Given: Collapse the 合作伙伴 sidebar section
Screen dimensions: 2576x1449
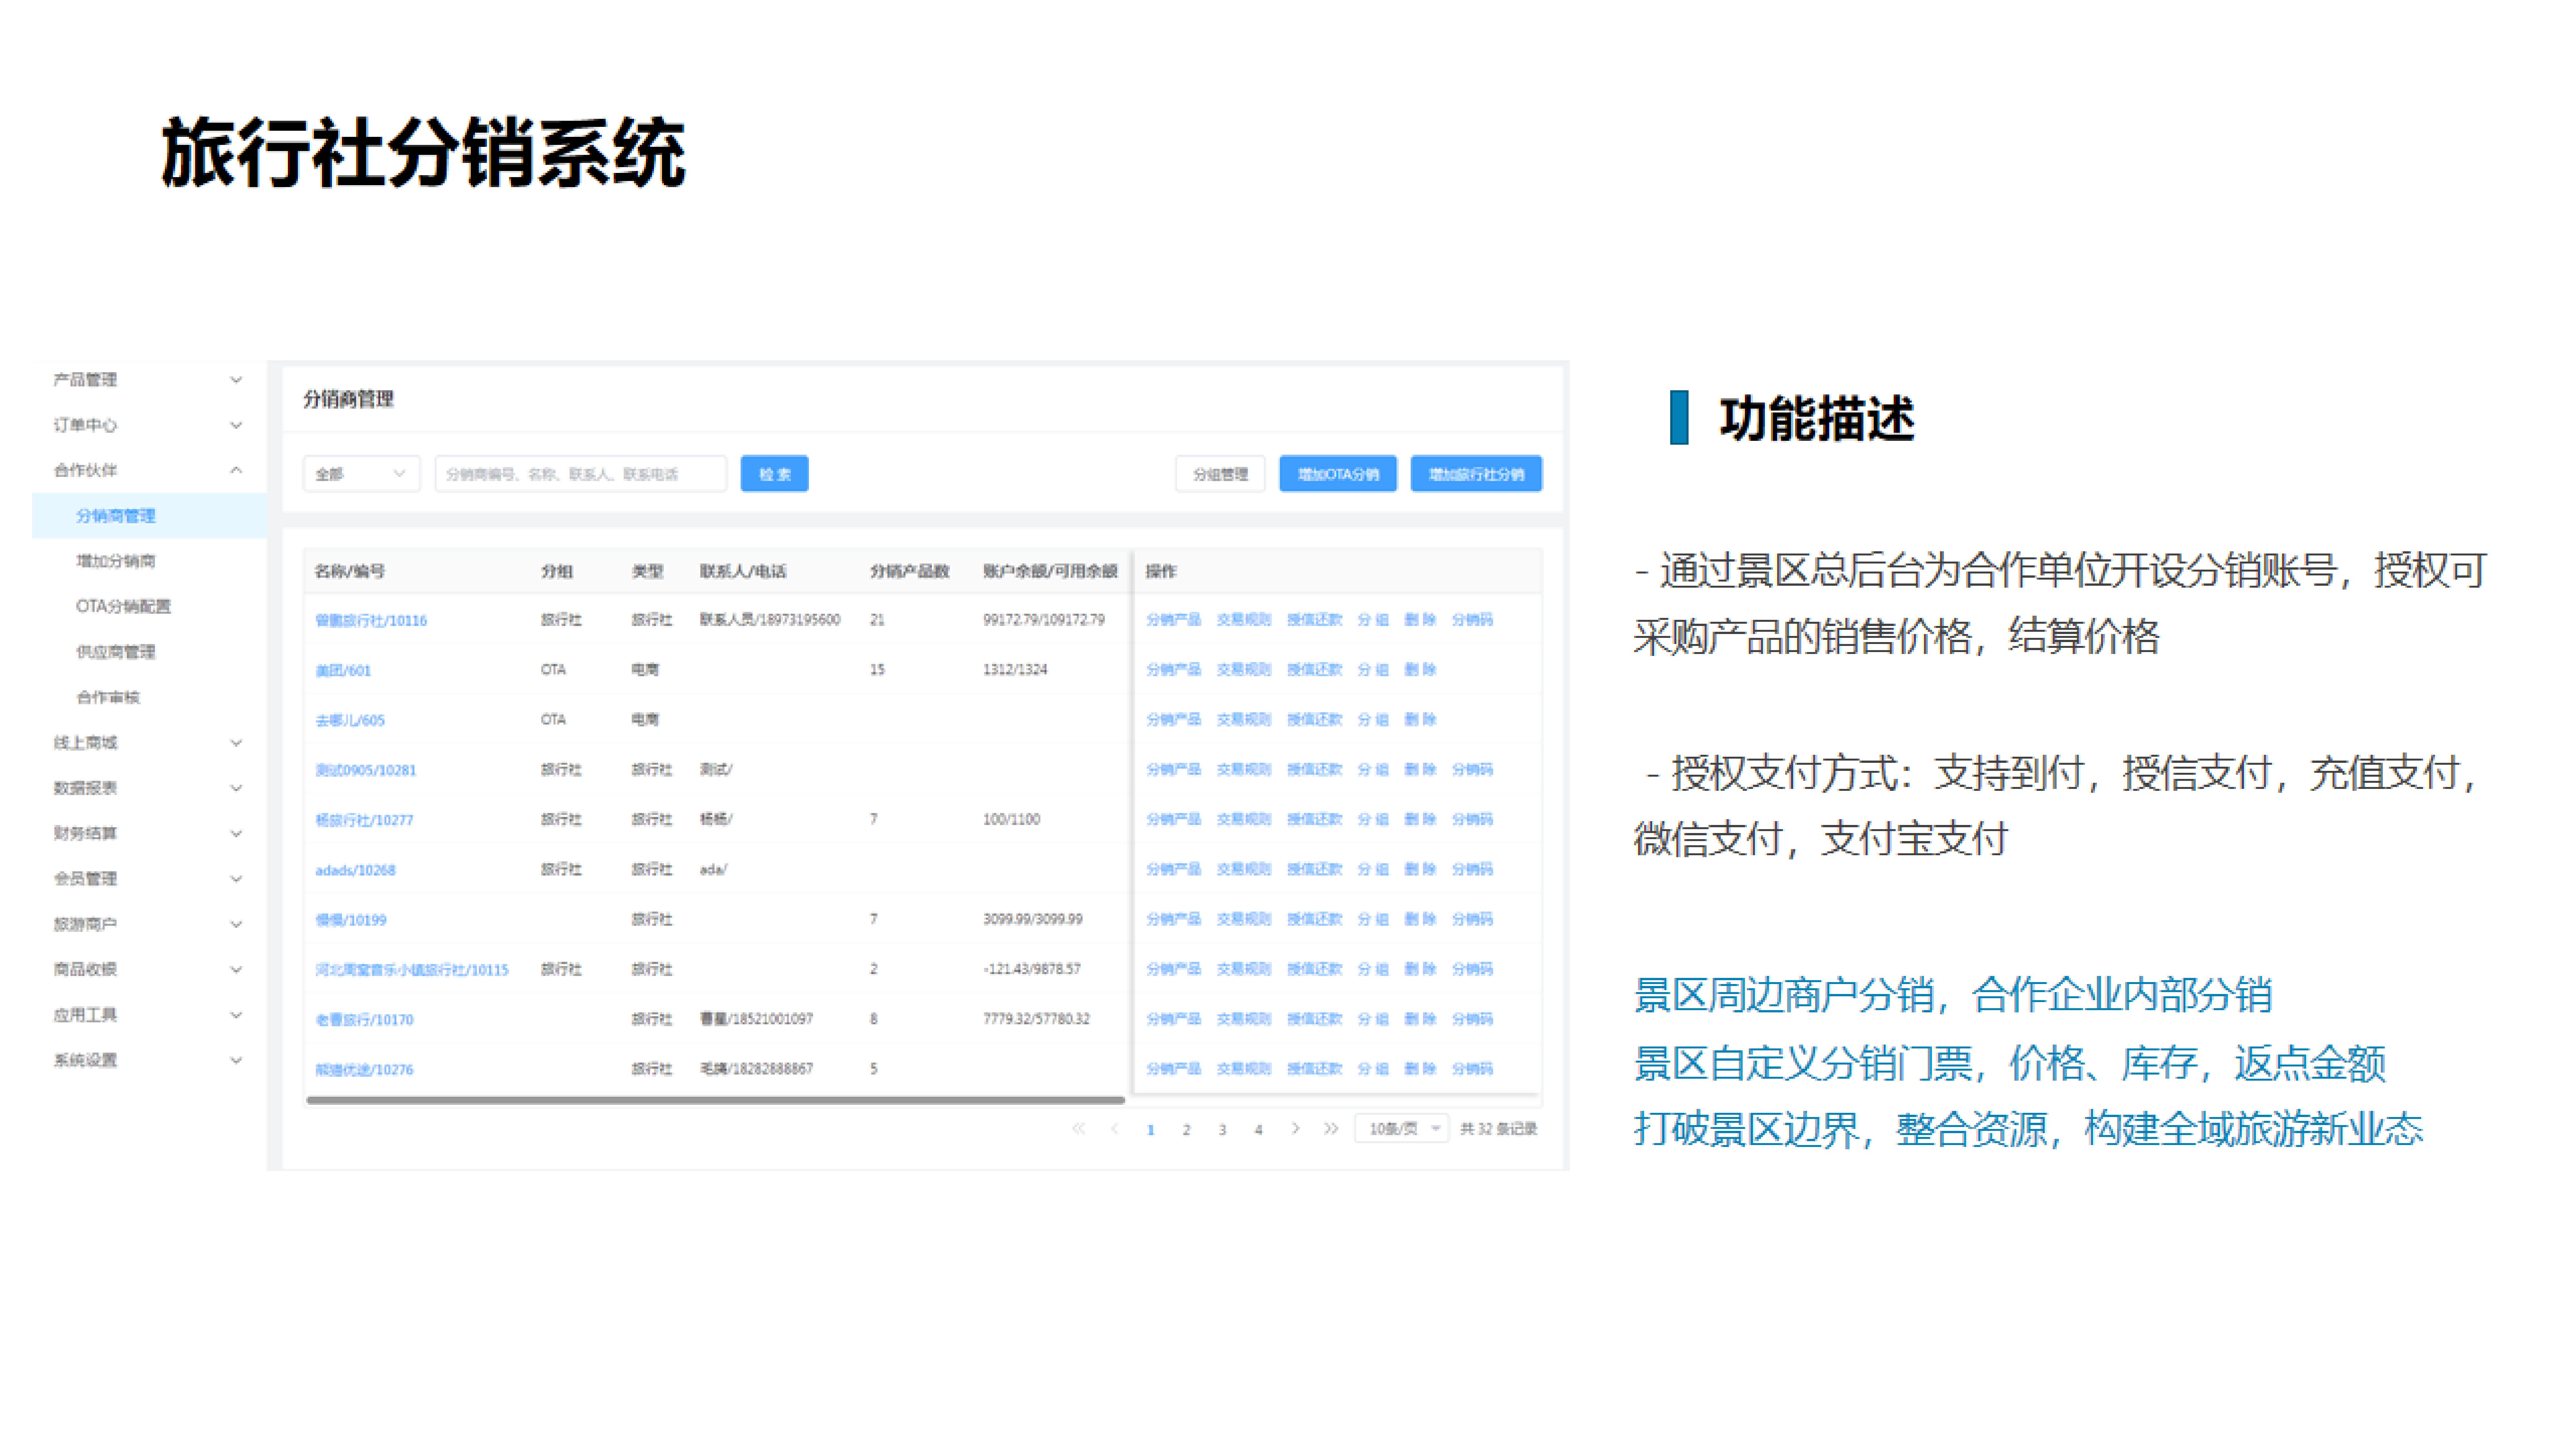Looking at the screenshot, I should 236,470.
